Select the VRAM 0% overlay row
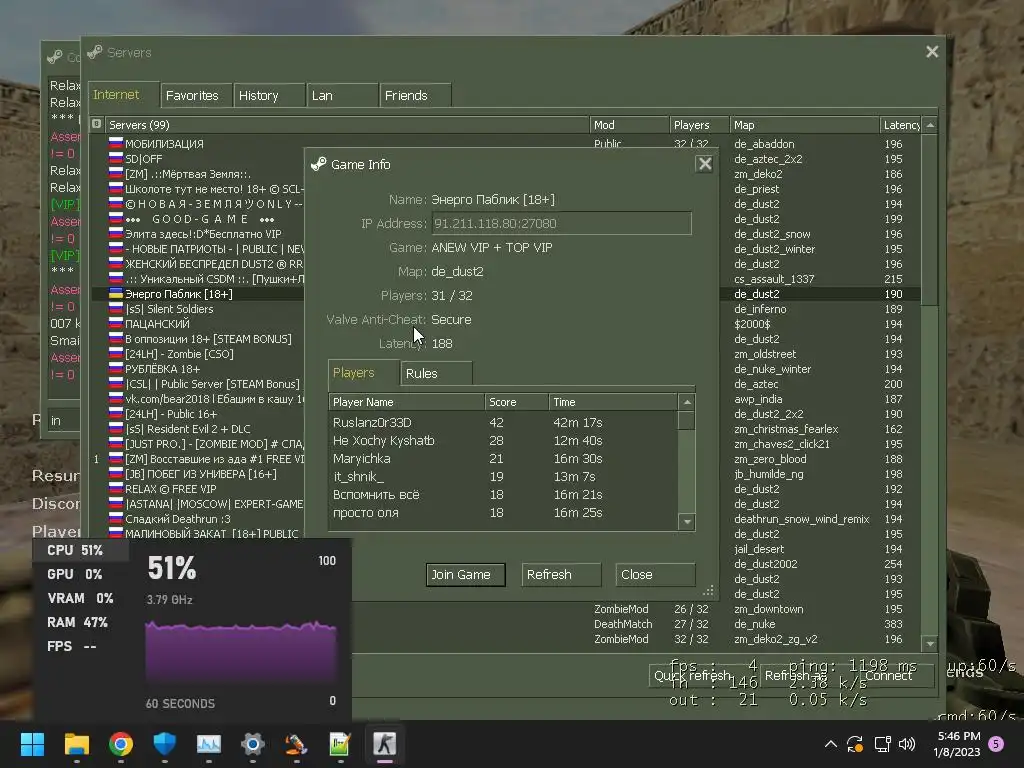 80,598
